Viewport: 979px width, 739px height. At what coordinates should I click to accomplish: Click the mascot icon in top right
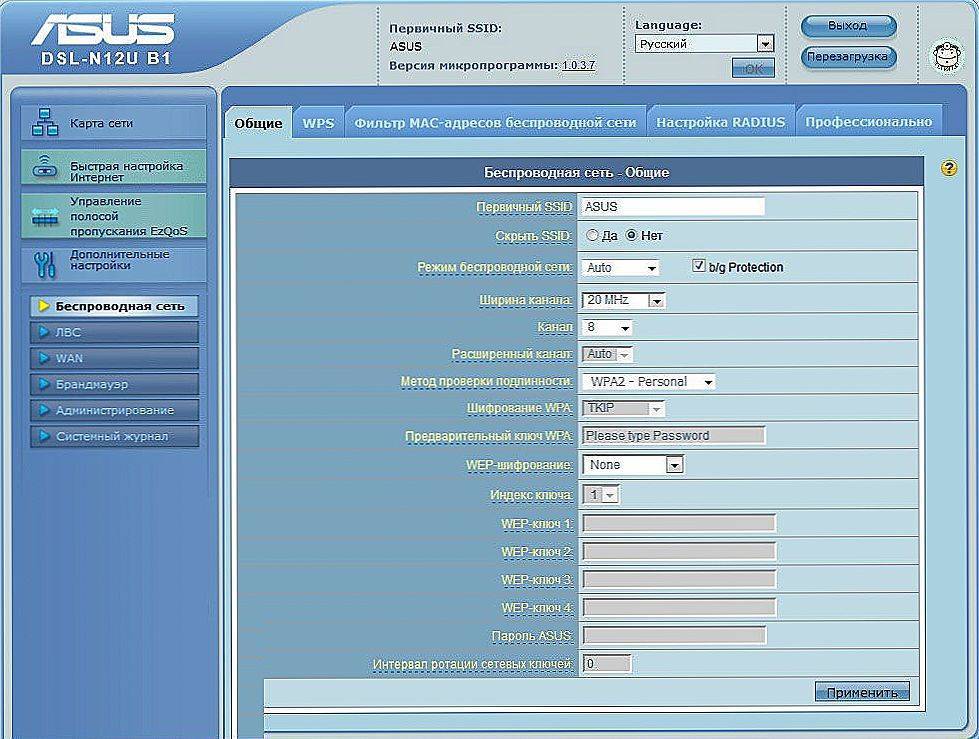click(x=944, y=56)
